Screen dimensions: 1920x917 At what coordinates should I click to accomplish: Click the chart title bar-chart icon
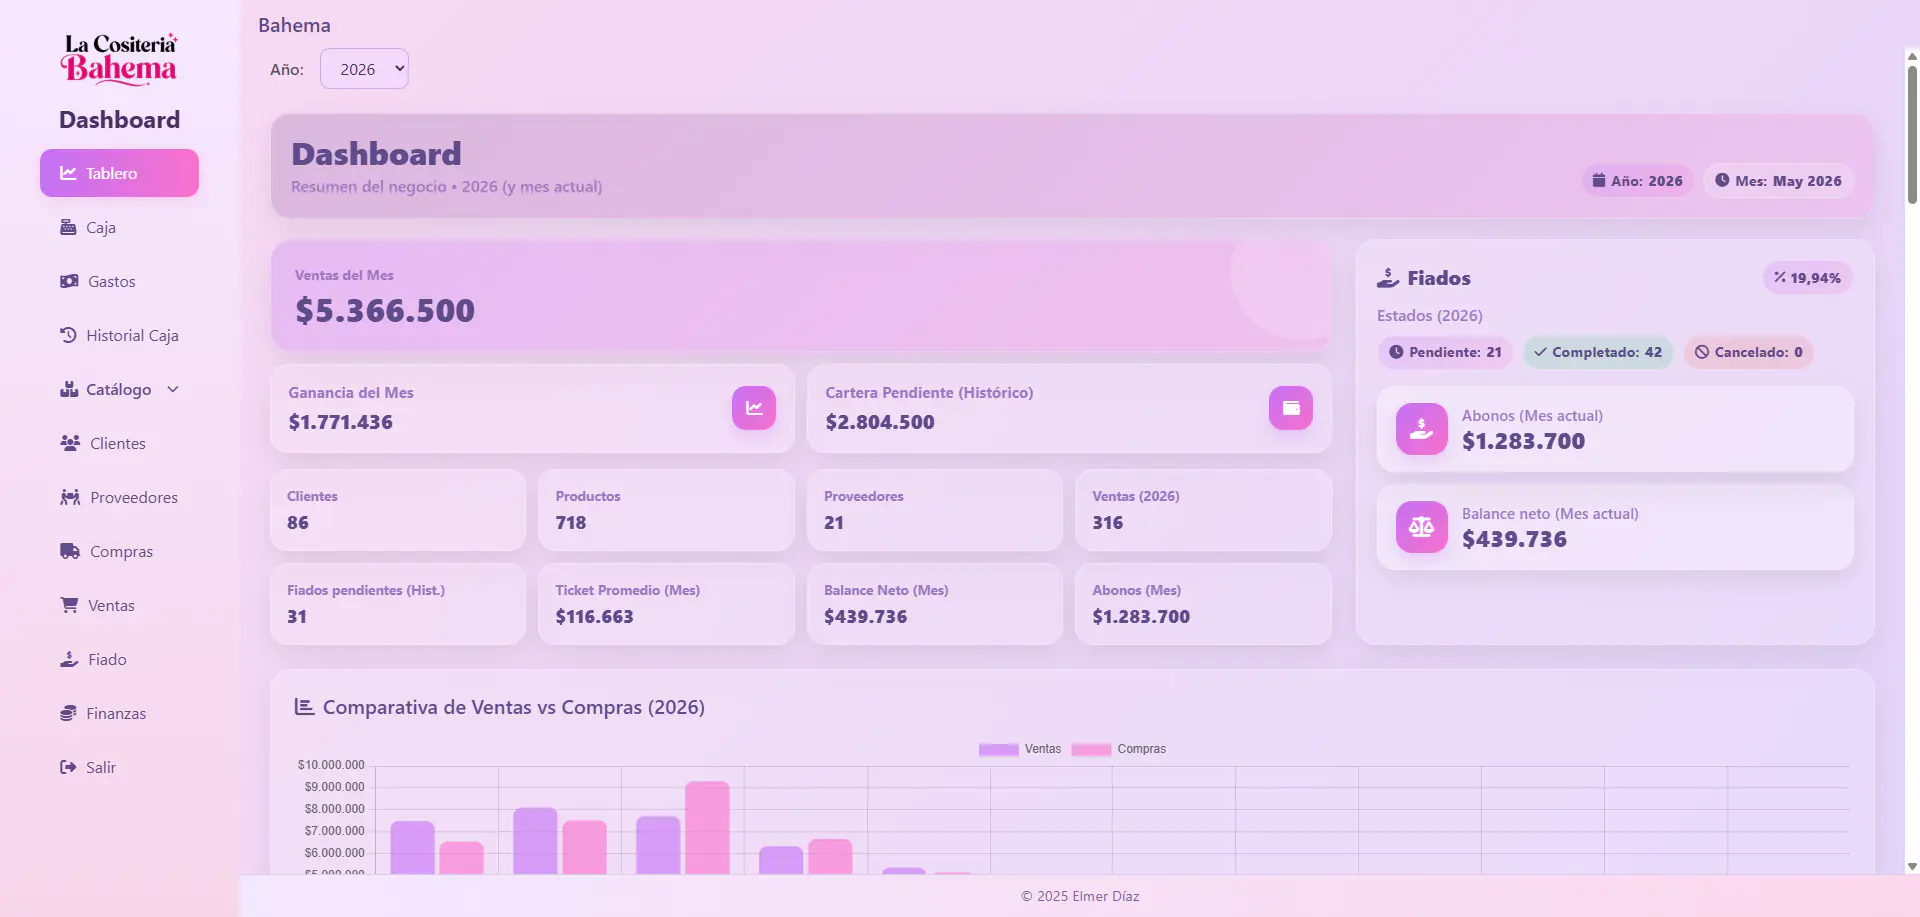tap(304, 707)
